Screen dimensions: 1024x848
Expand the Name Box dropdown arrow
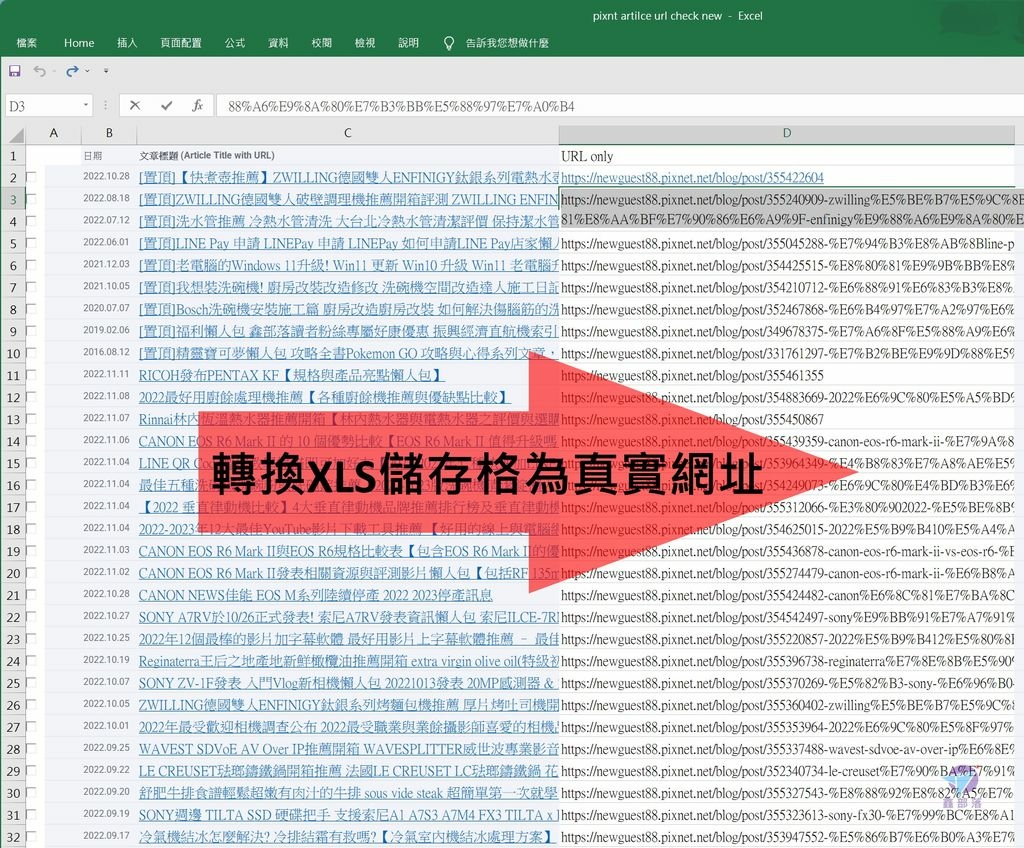click(86, 105)
